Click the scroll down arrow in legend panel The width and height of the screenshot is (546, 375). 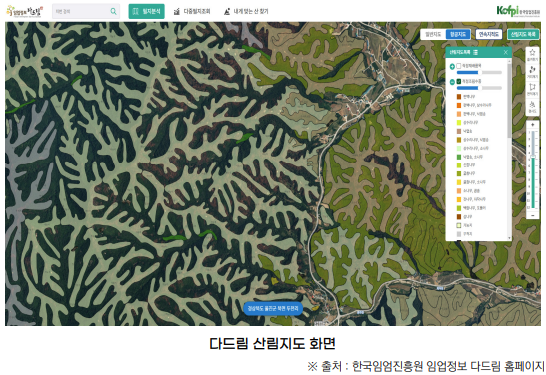(509, 238)
